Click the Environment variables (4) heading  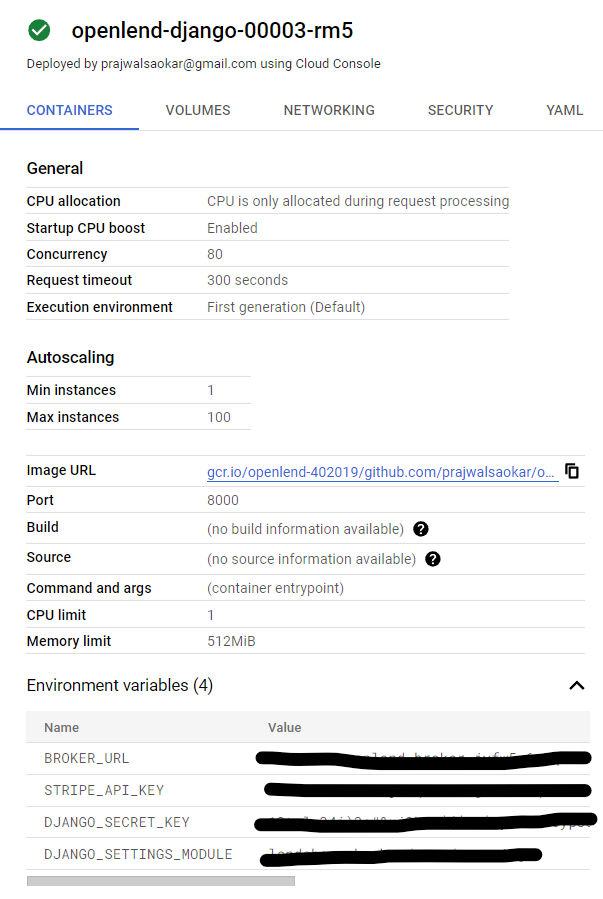pyautogui.click(x=119, y=686)
